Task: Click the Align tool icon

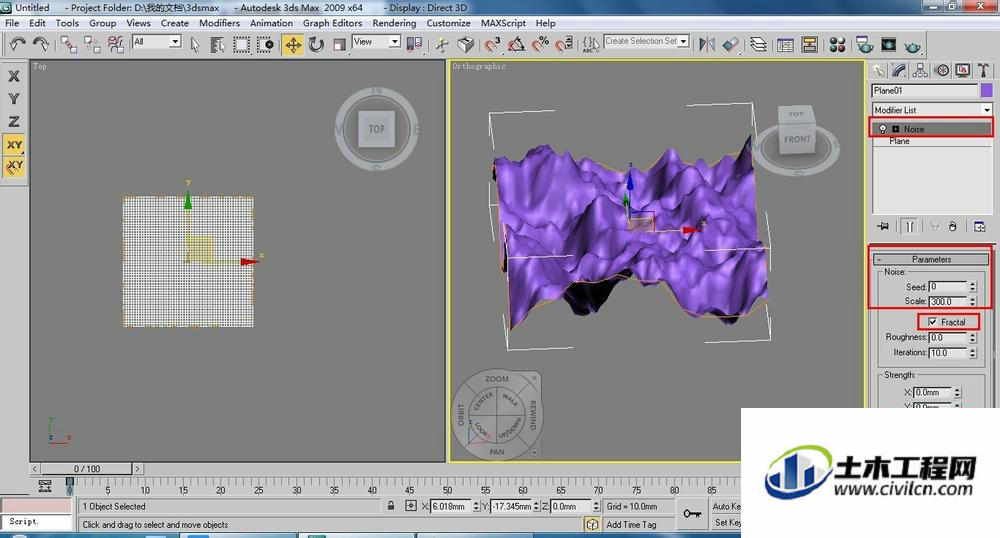Action: [x=731, y=44]
